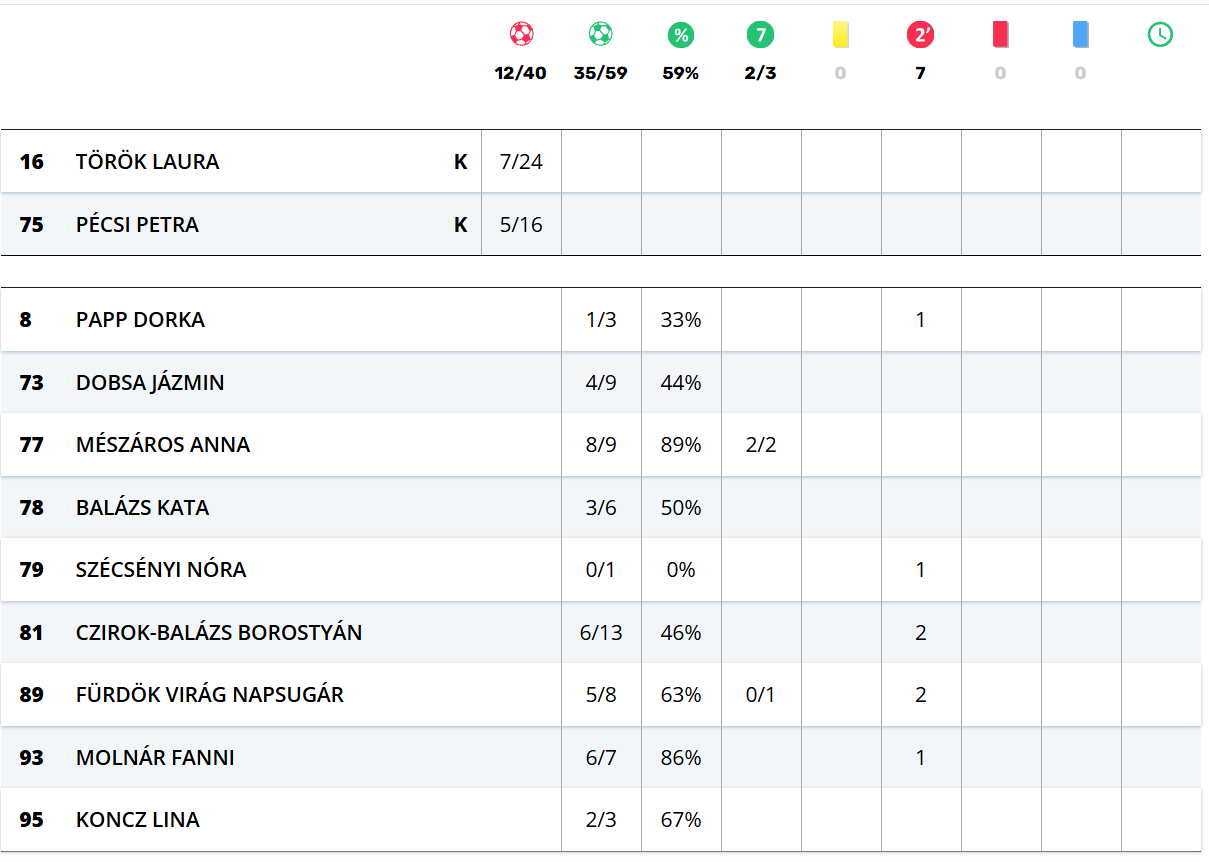Click the red goalkeeper saves ball icon
1209x862 pixels.
click(x=521, y=35)
